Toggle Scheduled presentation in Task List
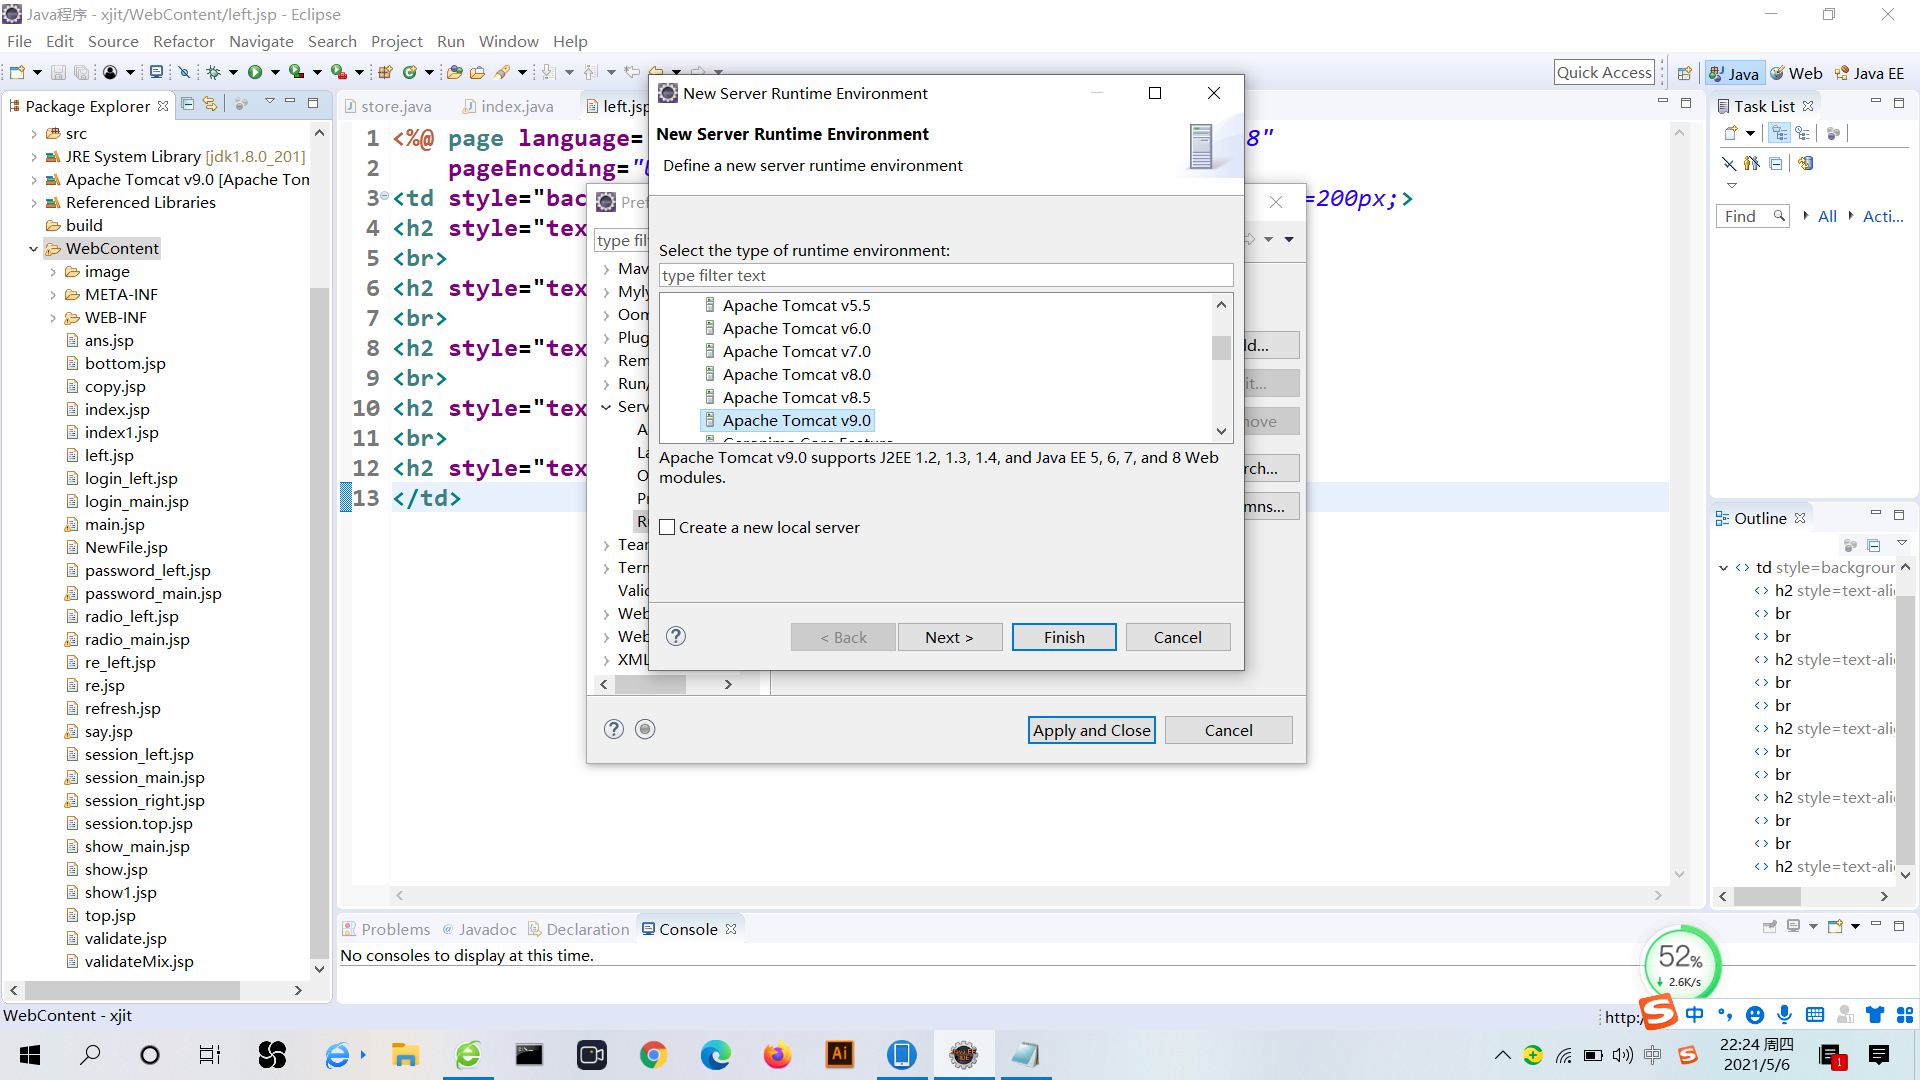Screen dimensions: 1920x1080 coord(1802,133)
